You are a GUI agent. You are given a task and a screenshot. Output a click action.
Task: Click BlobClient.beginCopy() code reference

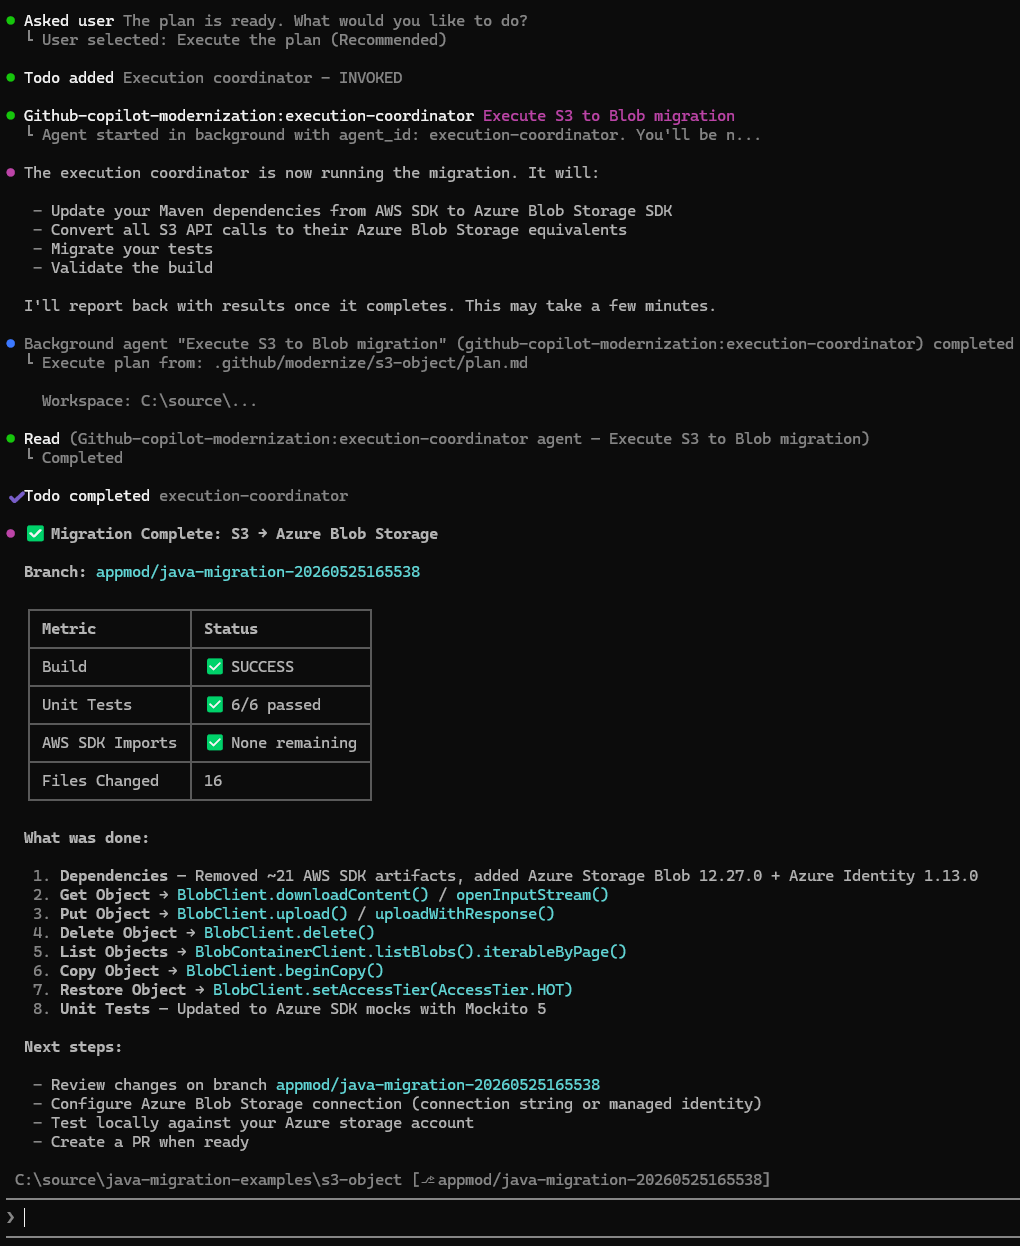[285, 971]
